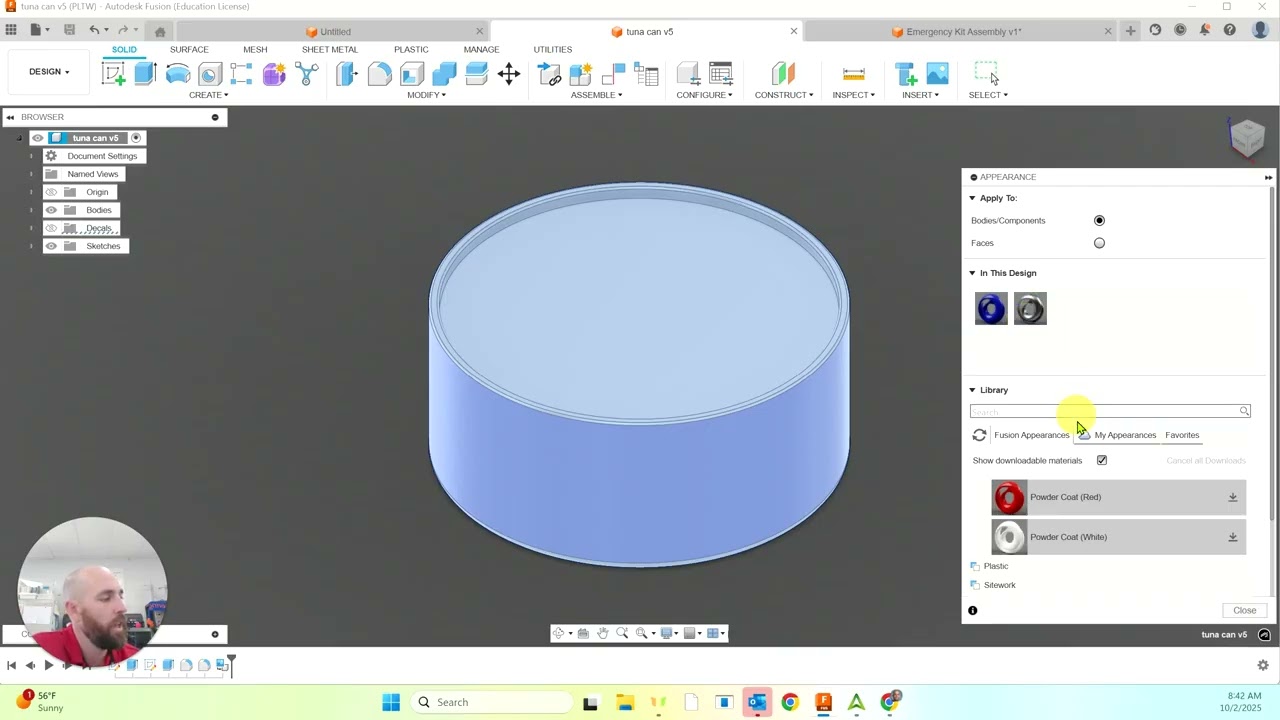Click the Undo arrow icon
The image size is (1280, 720).
[94, 30]
